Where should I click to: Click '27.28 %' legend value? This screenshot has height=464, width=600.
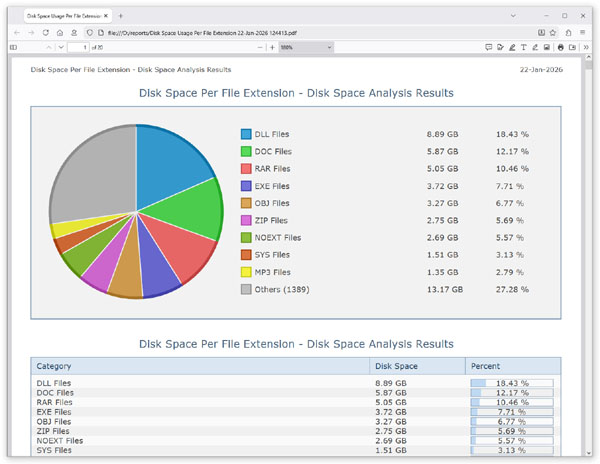tap(512, 290)
